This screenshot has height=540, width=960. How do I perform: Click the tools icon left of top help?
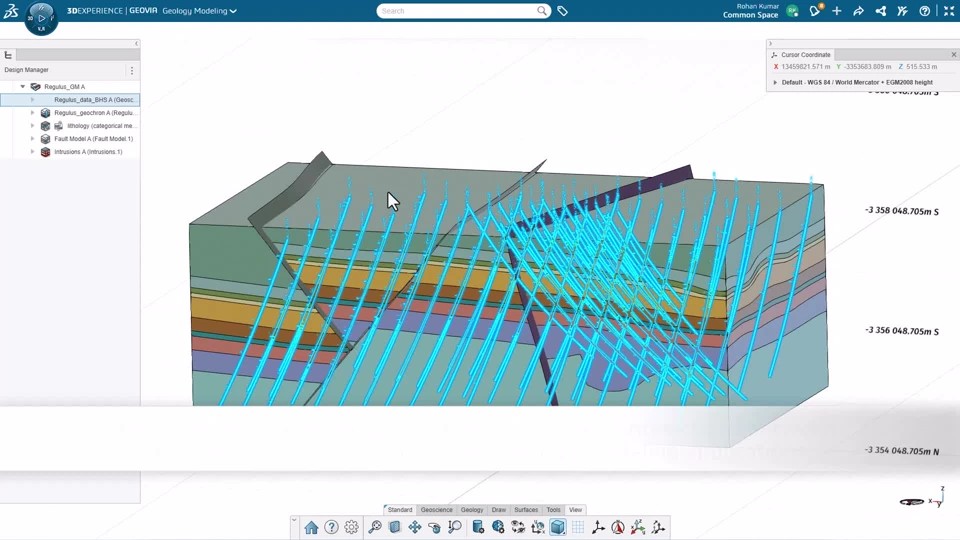[902, 11]
